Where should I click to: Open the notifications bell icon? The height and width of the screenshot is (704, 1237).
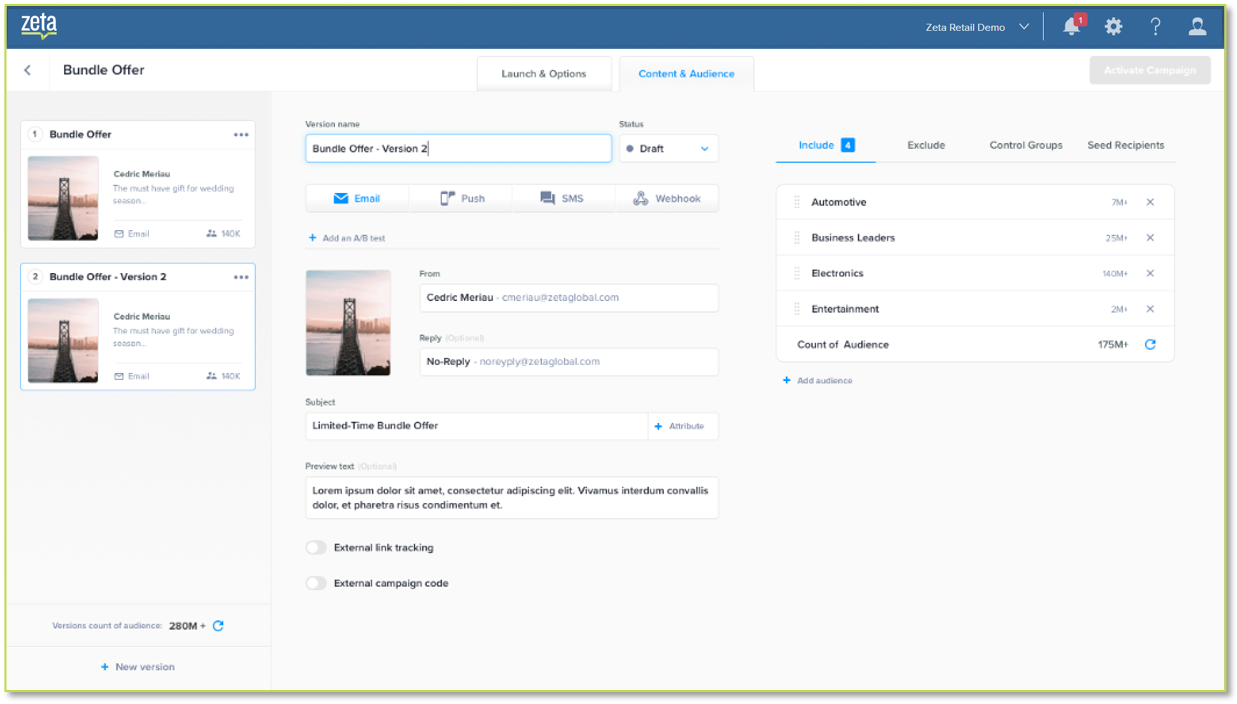(x=1070, y=26)
